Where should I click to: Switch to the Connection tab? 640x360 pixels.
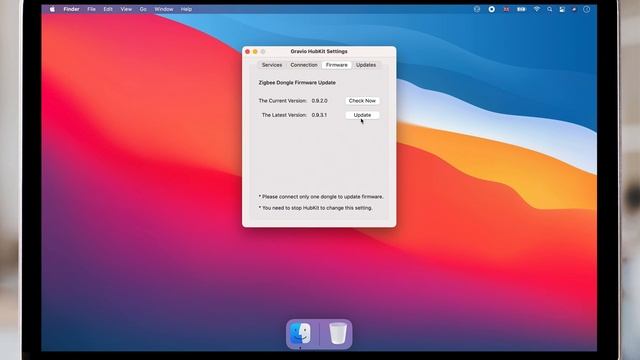(304, 65)
